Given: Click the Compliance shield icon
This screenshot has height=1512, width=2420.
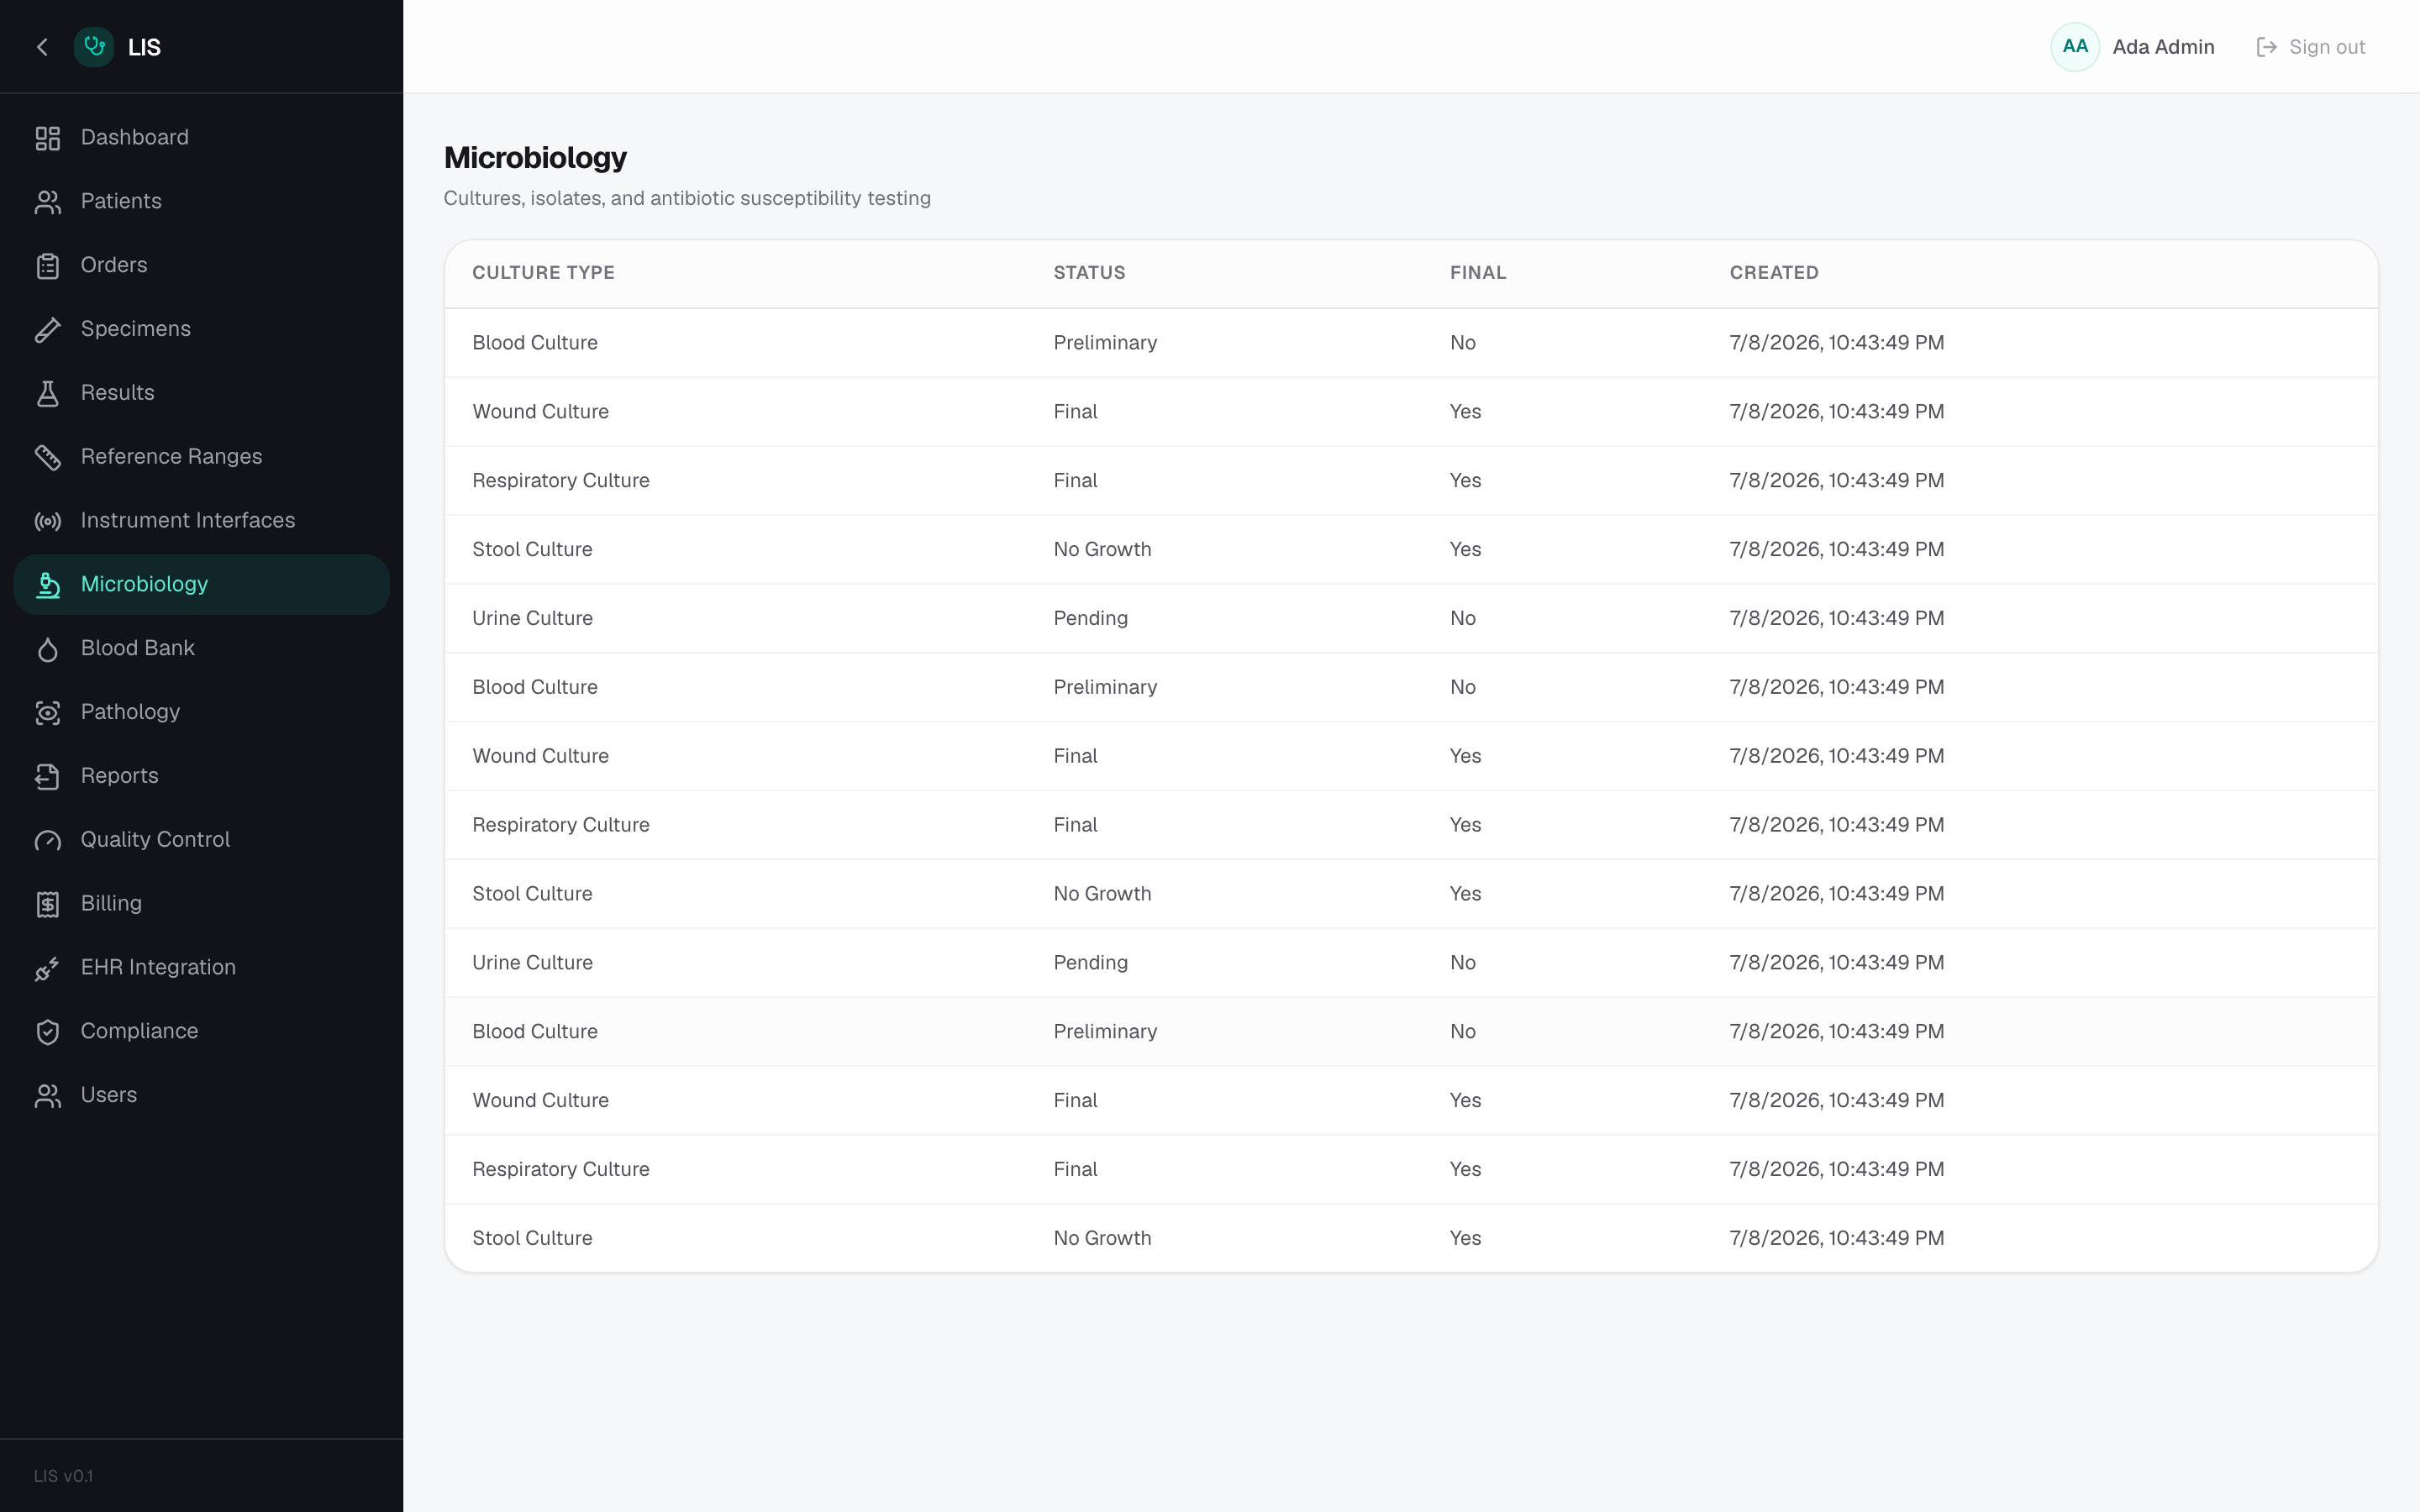Looking at the screenshot, I should 48,1032.
